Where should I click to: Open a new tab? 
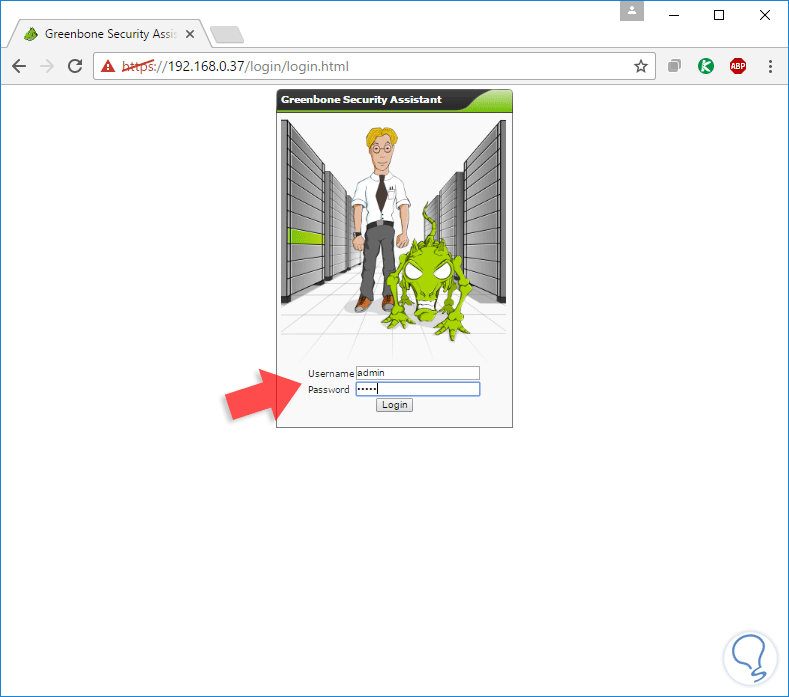[x=227, y=34]
